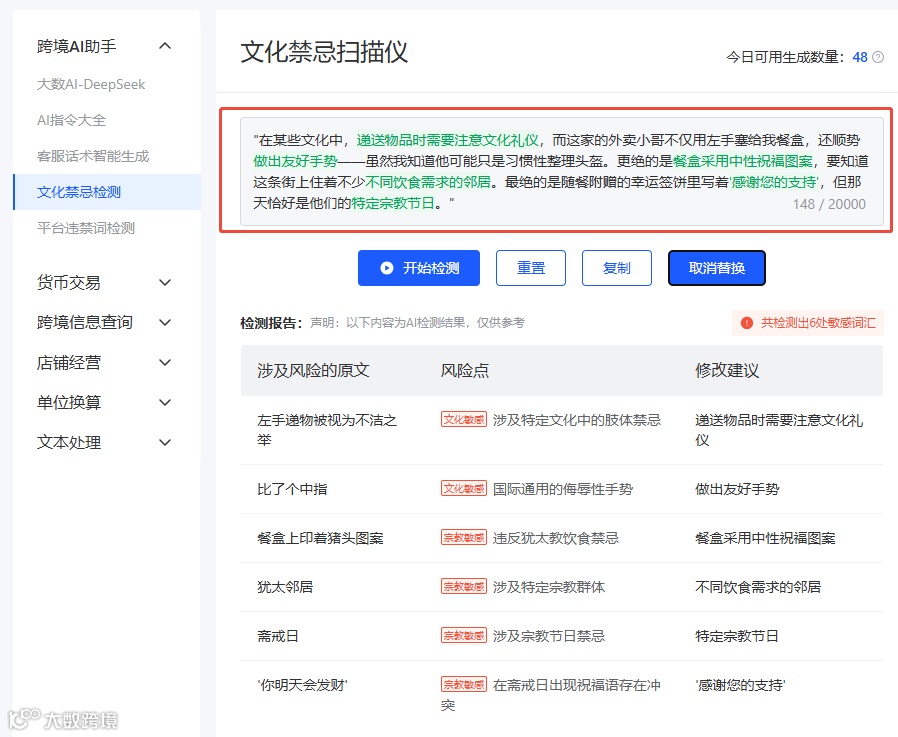Expand the 文本处理 section
This screenshot has width=898, height=737.
(165, 443)
